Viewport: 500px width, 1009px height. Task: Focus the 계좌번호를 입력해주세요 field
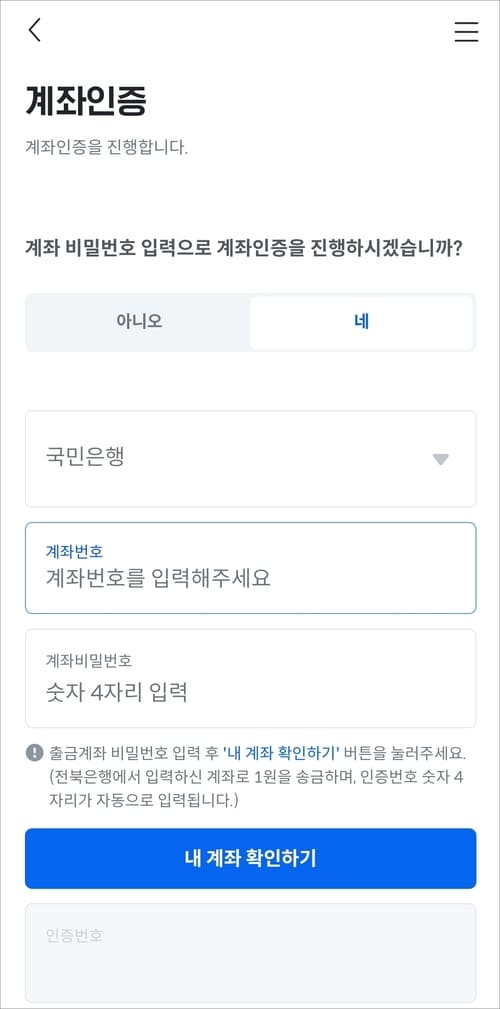click(250, 568)
